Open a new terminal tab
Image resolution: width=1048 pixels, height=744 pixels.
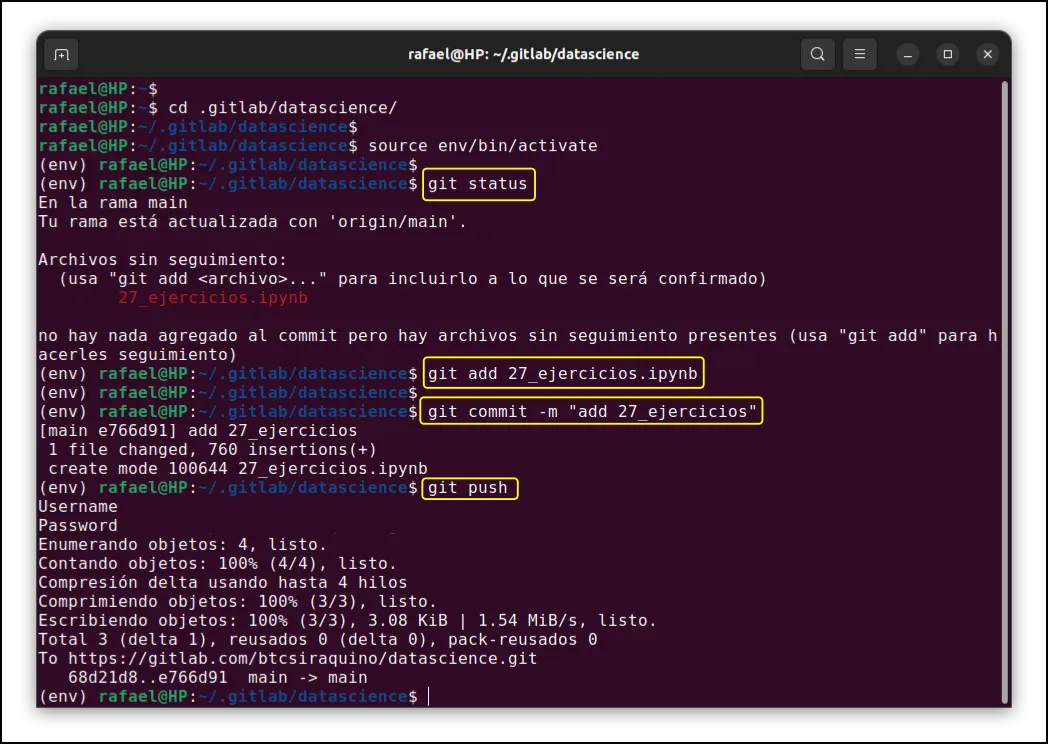tap(61, 55)
